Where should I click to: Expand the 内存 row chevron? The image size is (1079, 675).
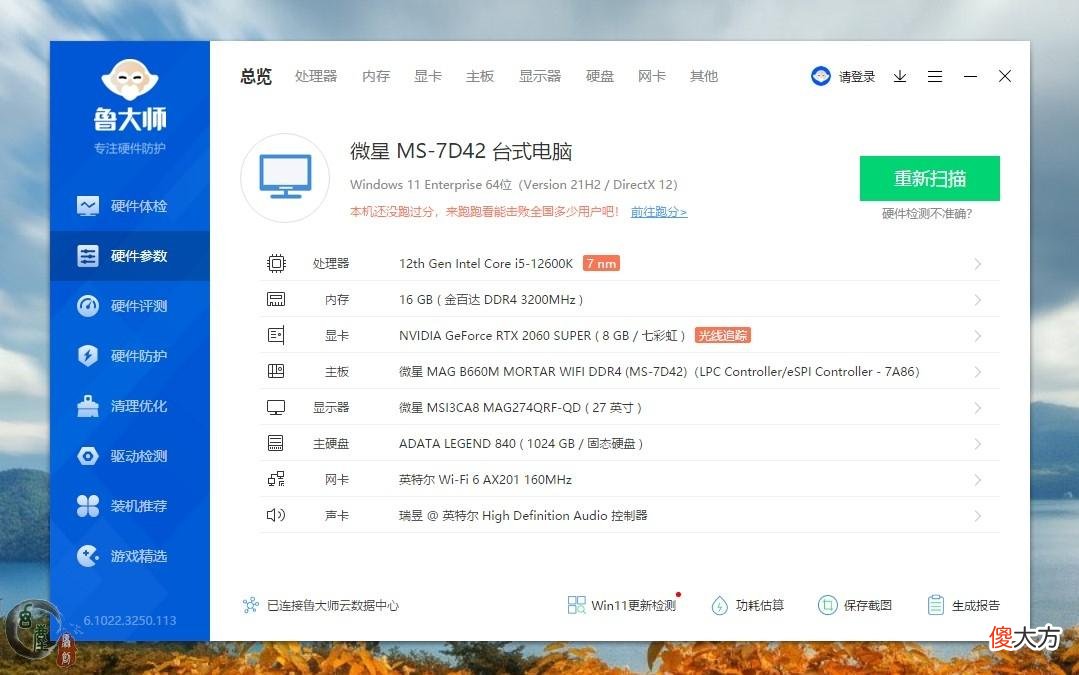pos(978,300)
